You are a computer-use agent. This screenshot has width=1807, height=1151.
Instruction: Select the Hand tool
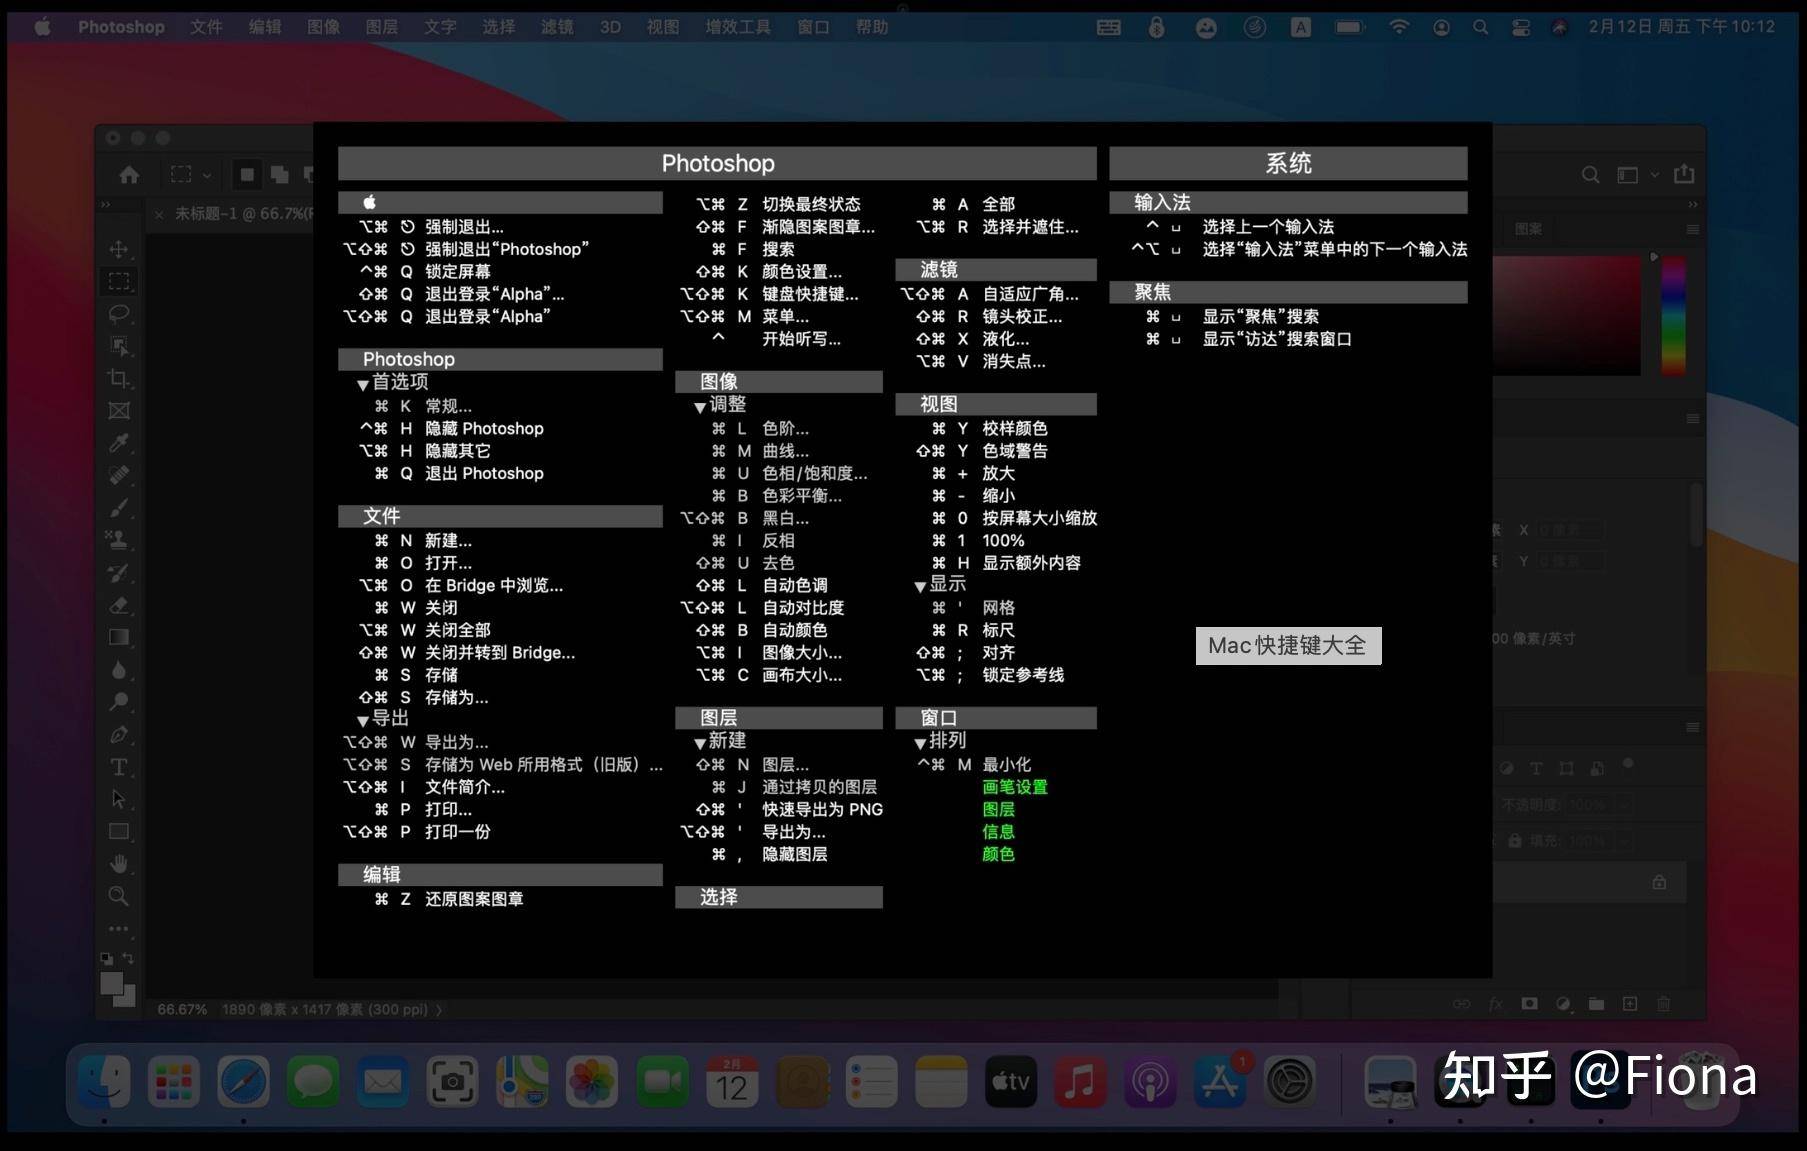click(x=119, y=863)
